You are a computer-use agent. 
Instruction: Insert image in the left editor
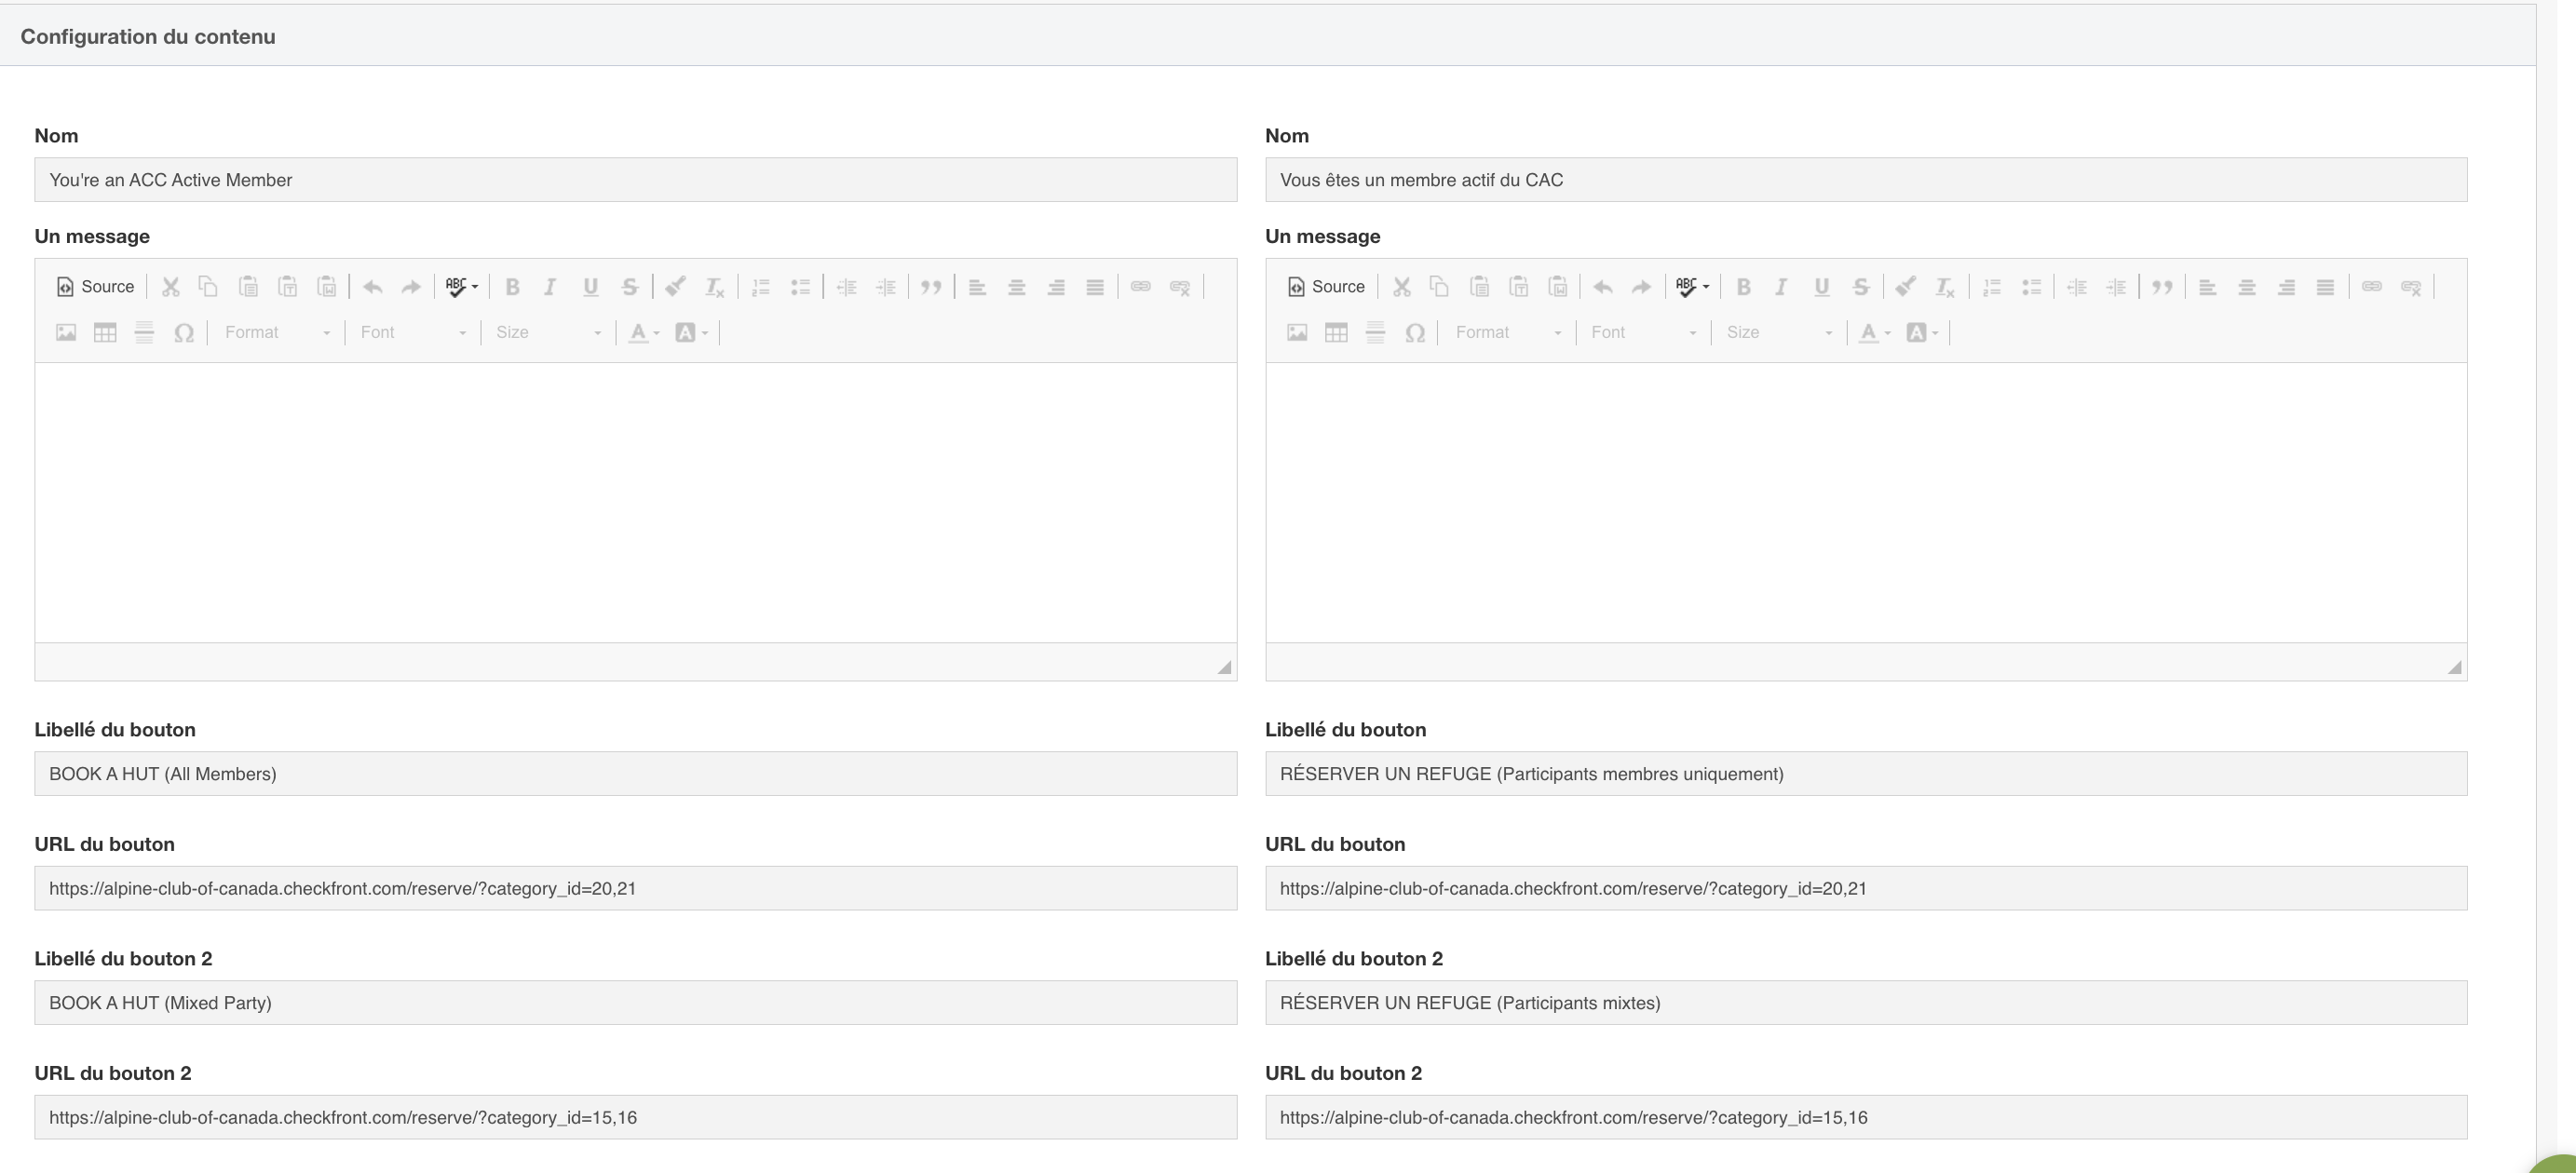[66, 333]
